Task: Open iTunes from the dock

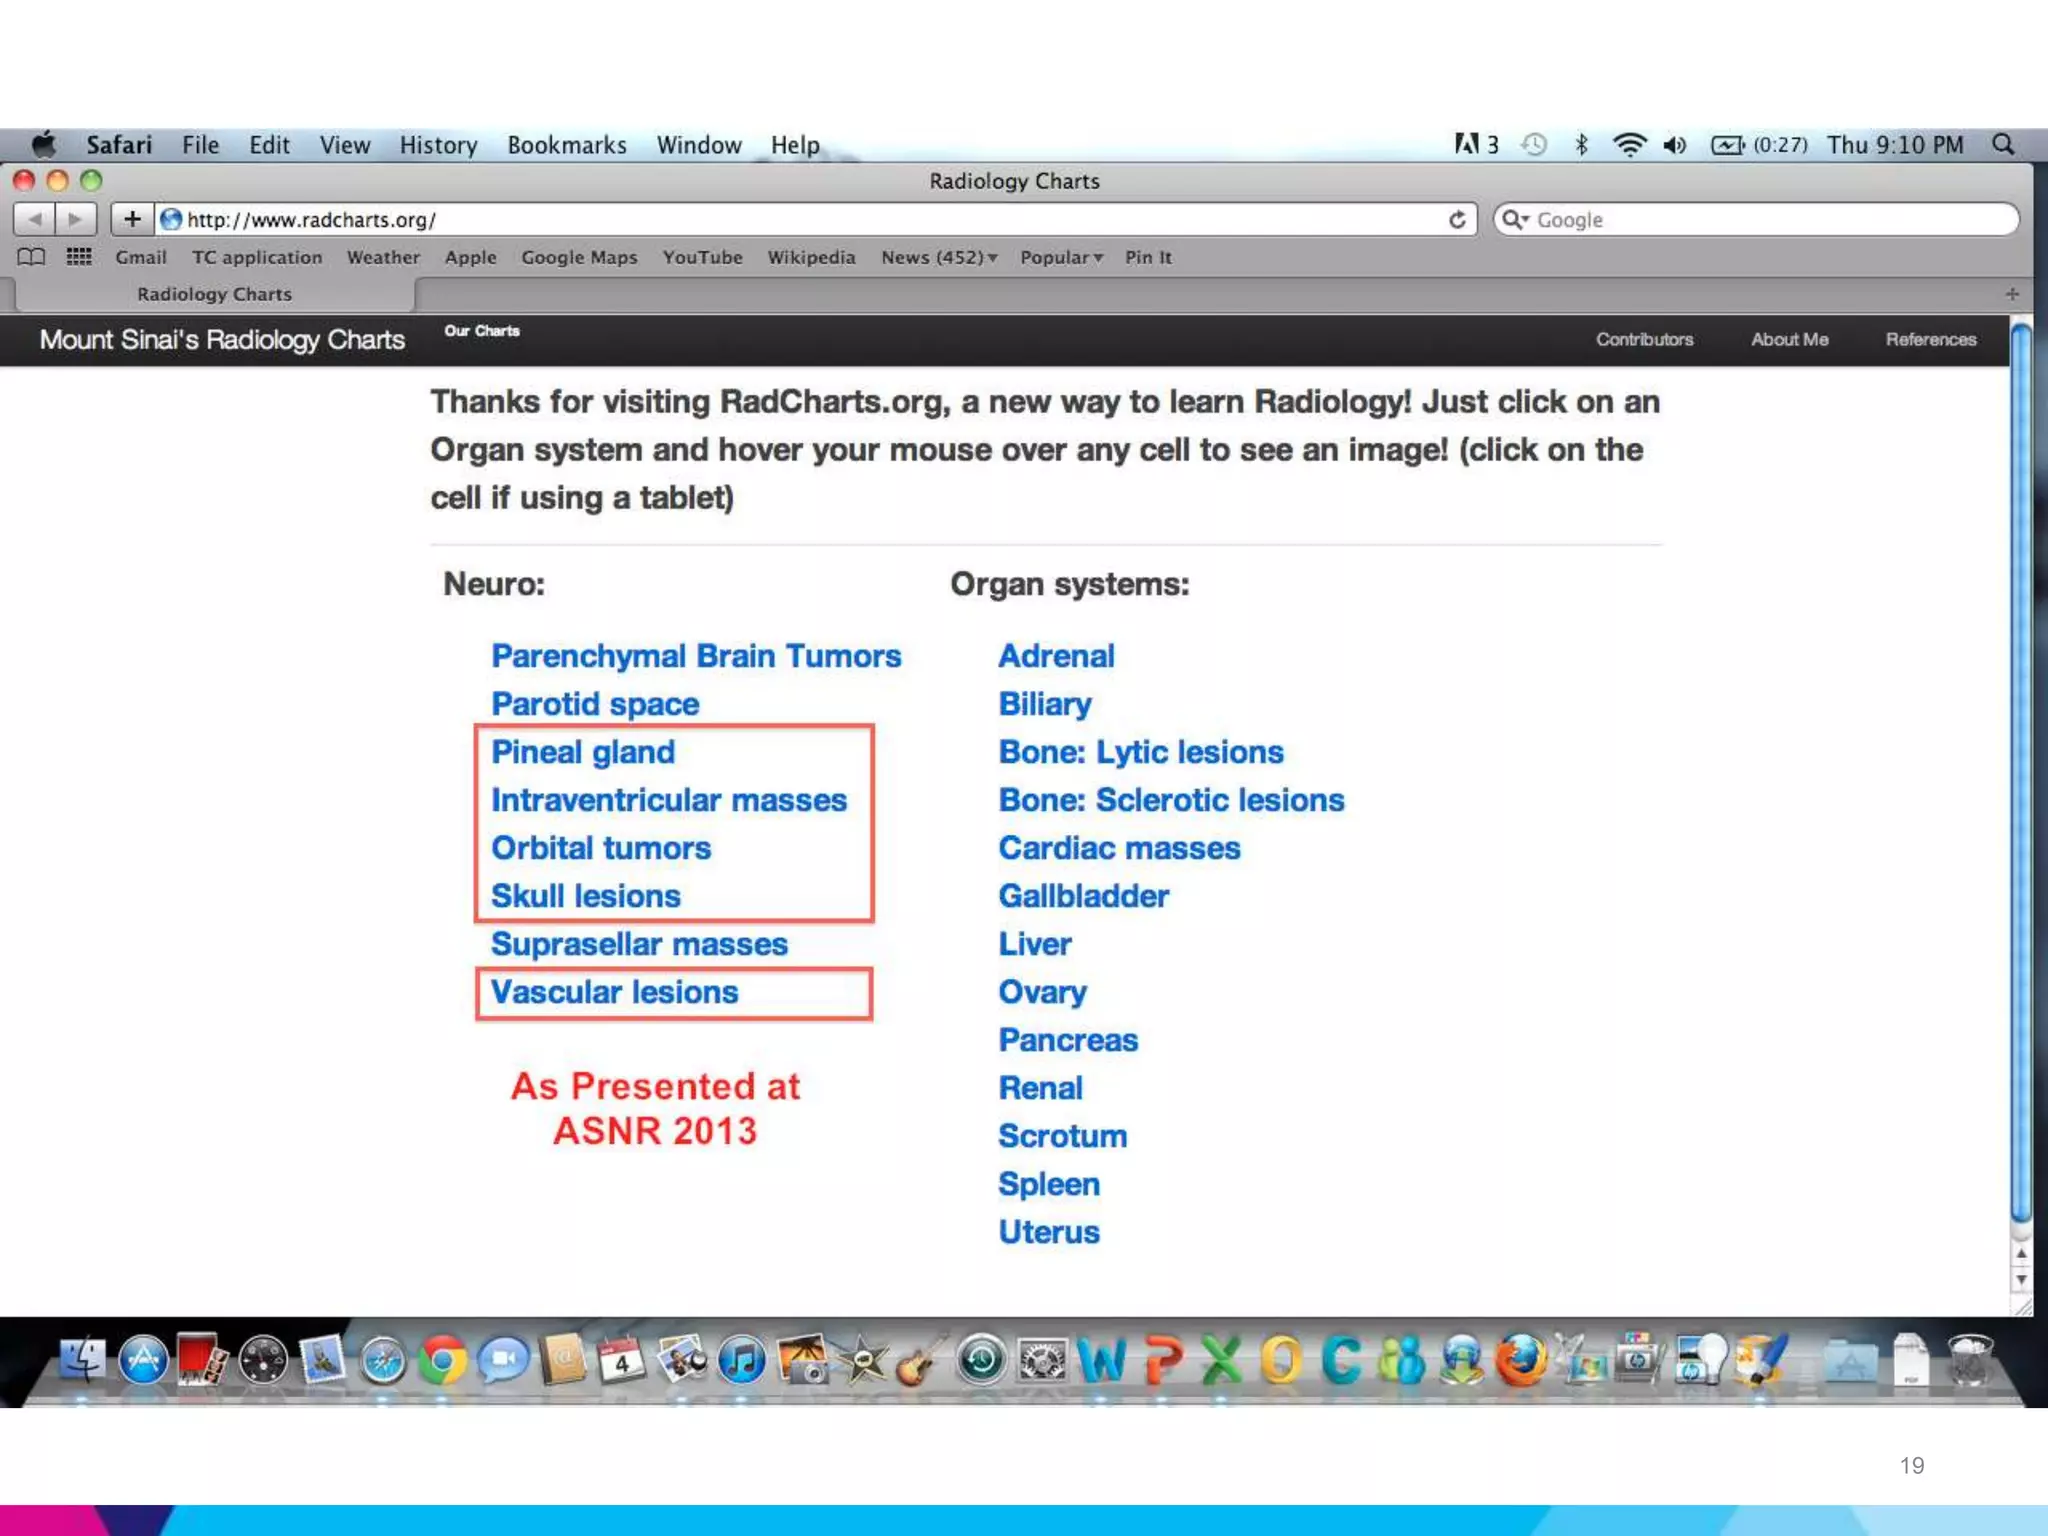Action: pyautogui.click(x=742, y=1360)
